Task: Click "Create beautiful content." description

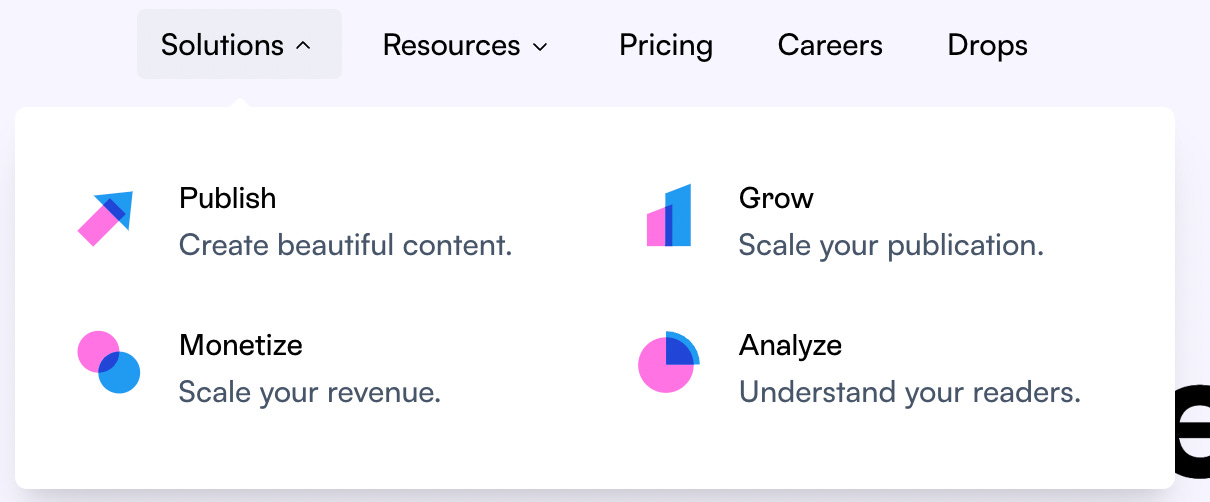Action: point(346,245)
